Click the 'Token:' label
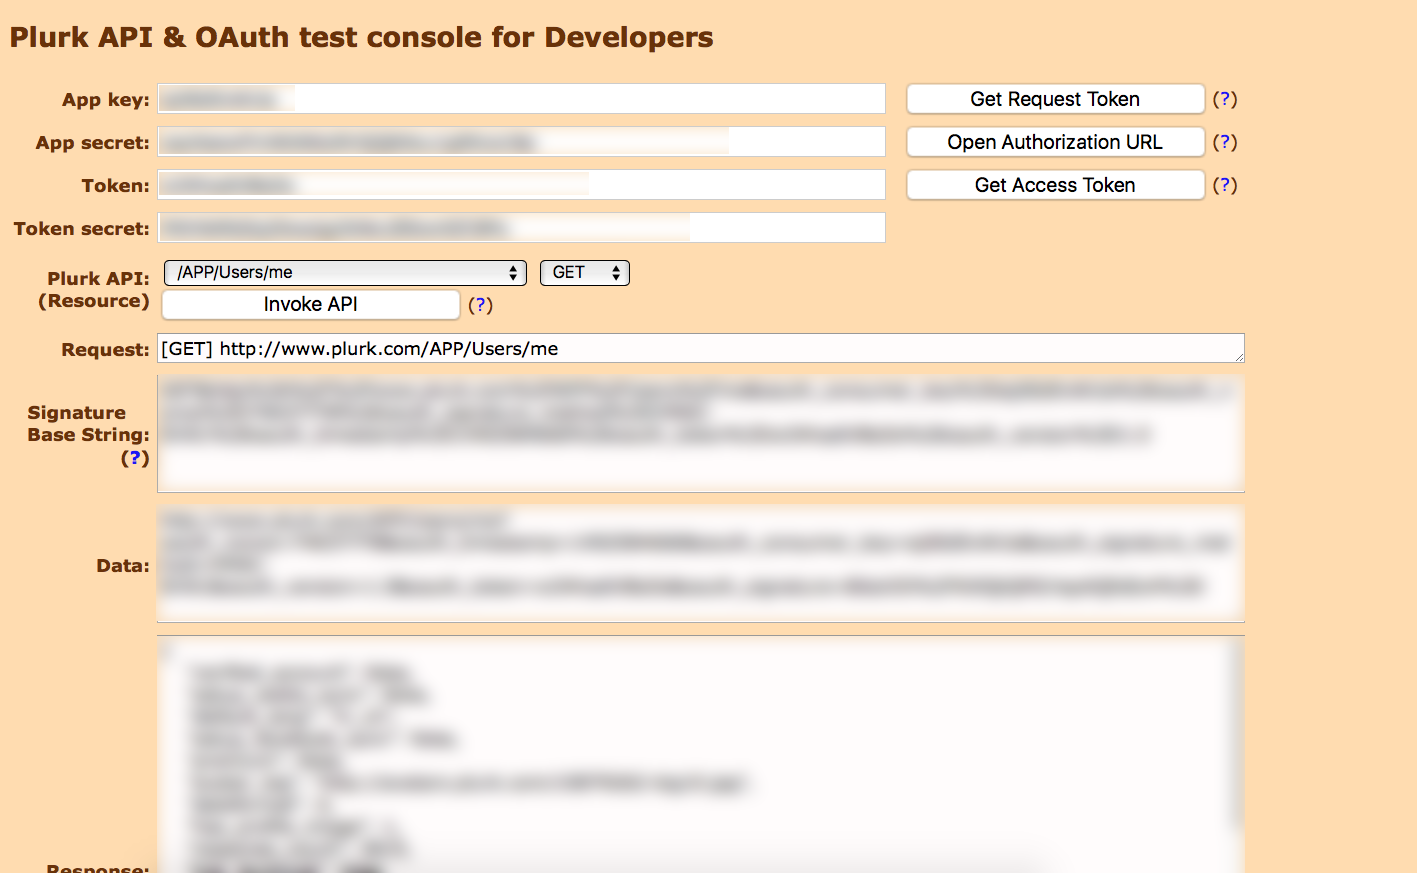The image size is (1417, 873). click(x=116, y=186)
